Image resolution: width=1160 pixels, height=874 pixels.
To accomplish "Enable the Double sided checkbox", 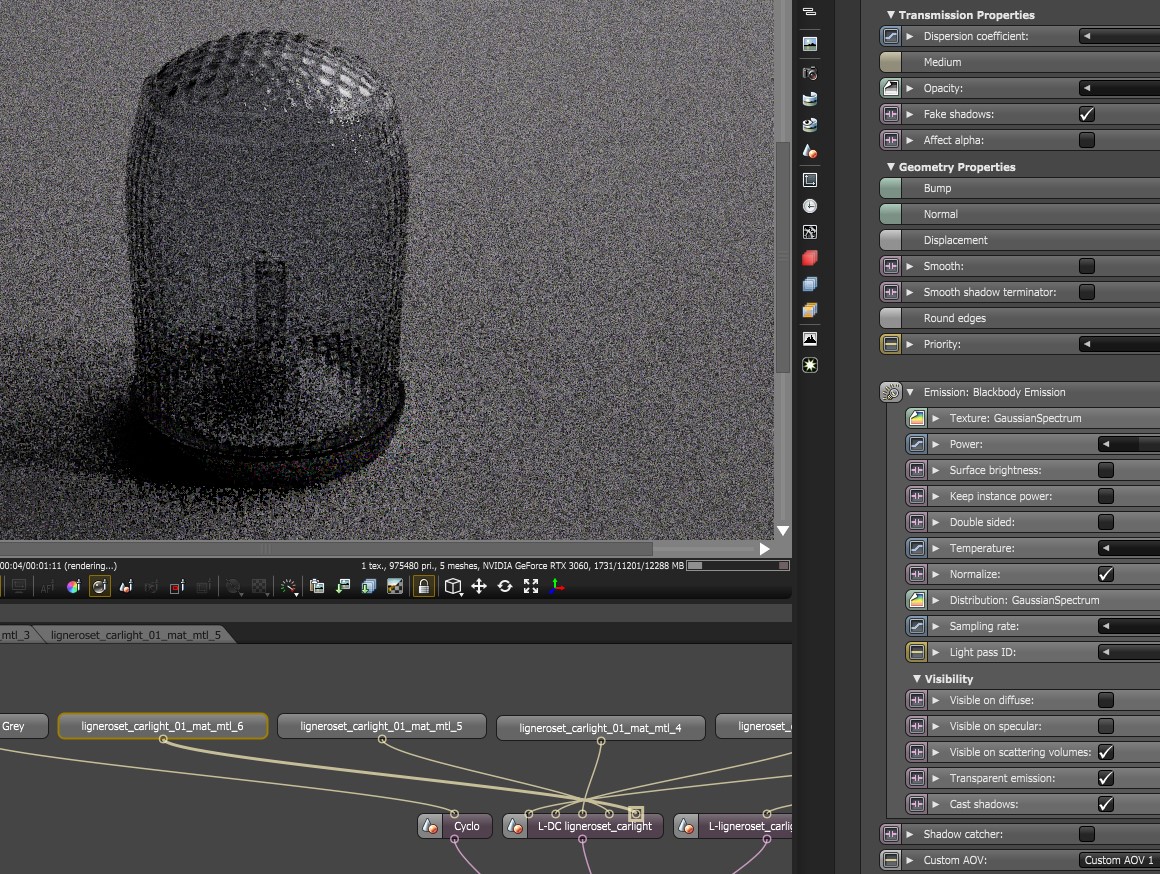I will 1105,522.
